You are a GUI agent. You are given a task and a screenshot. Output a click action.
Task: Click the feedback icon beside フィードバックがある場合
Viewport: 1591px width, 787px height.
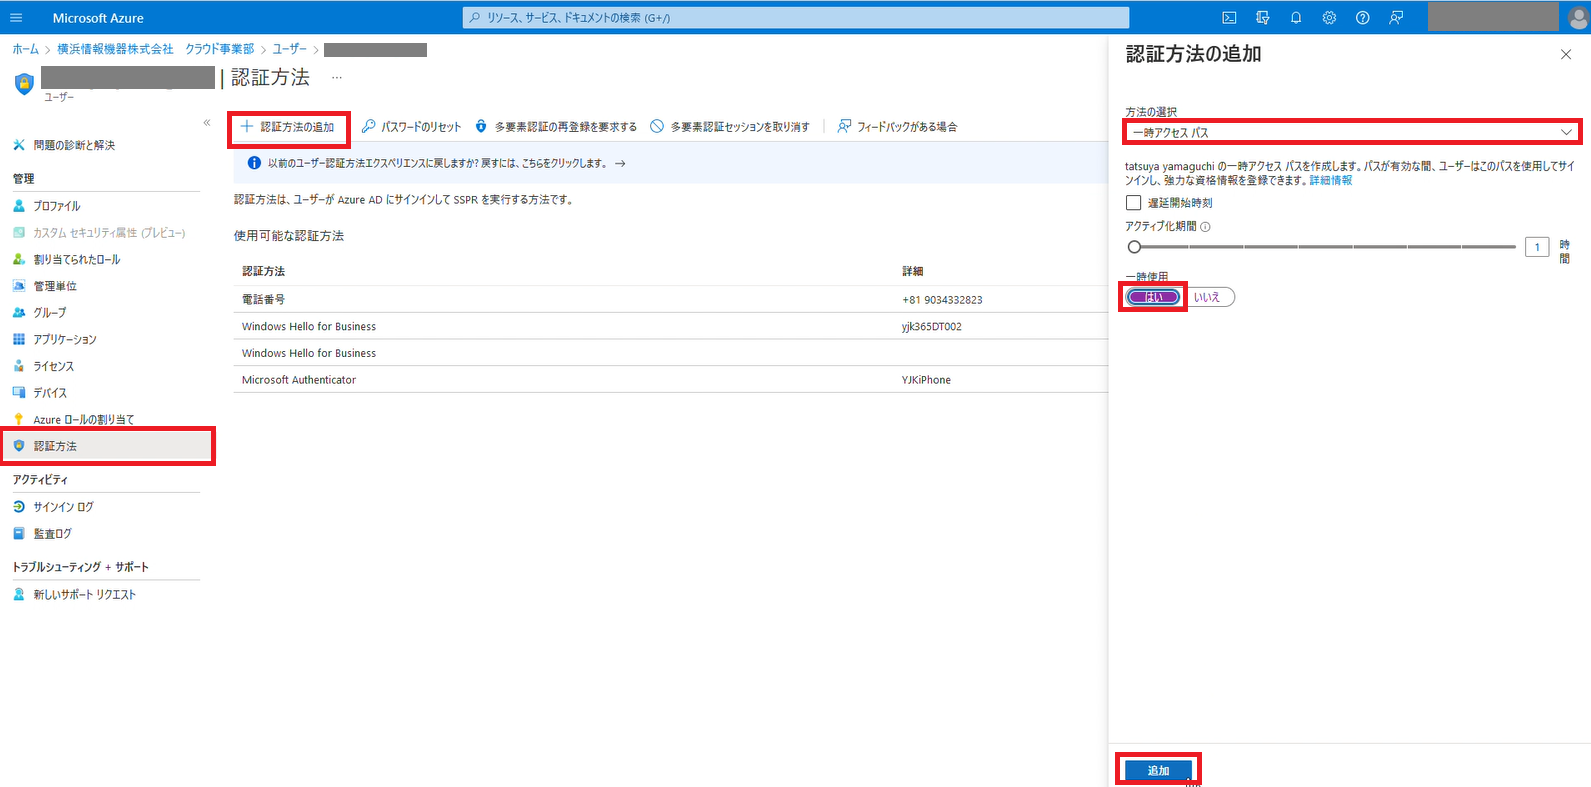(x=844, y=127)
